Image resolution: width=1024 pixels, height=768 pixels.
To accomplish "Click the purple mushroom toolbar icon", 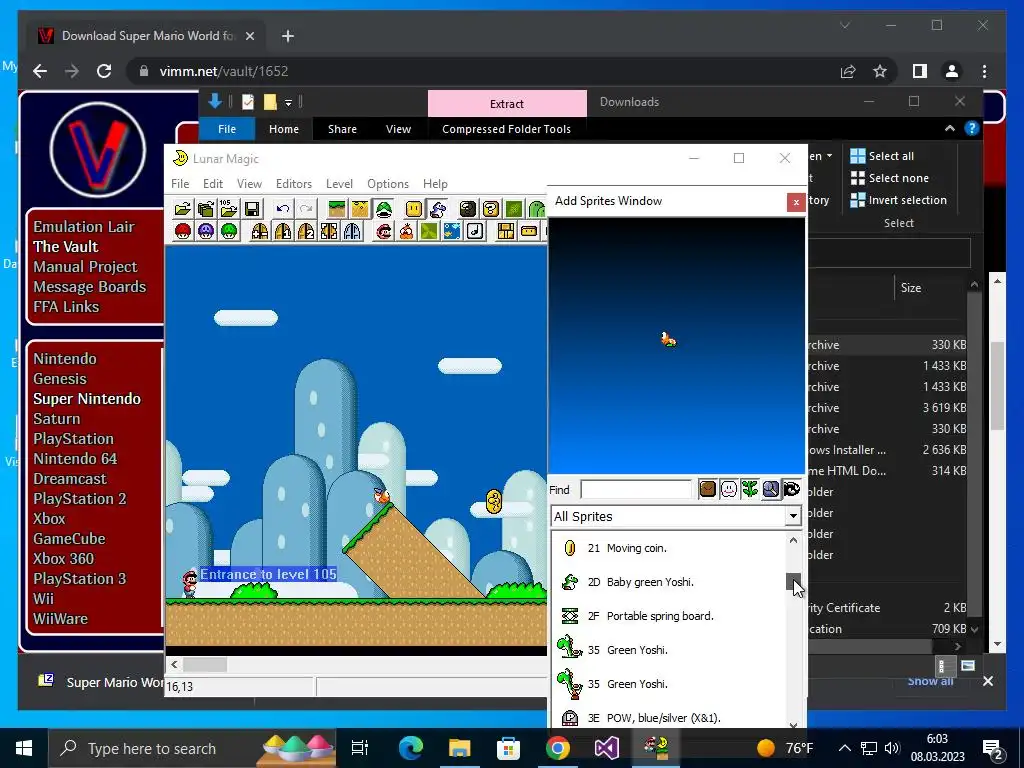I will coord(206,231).
